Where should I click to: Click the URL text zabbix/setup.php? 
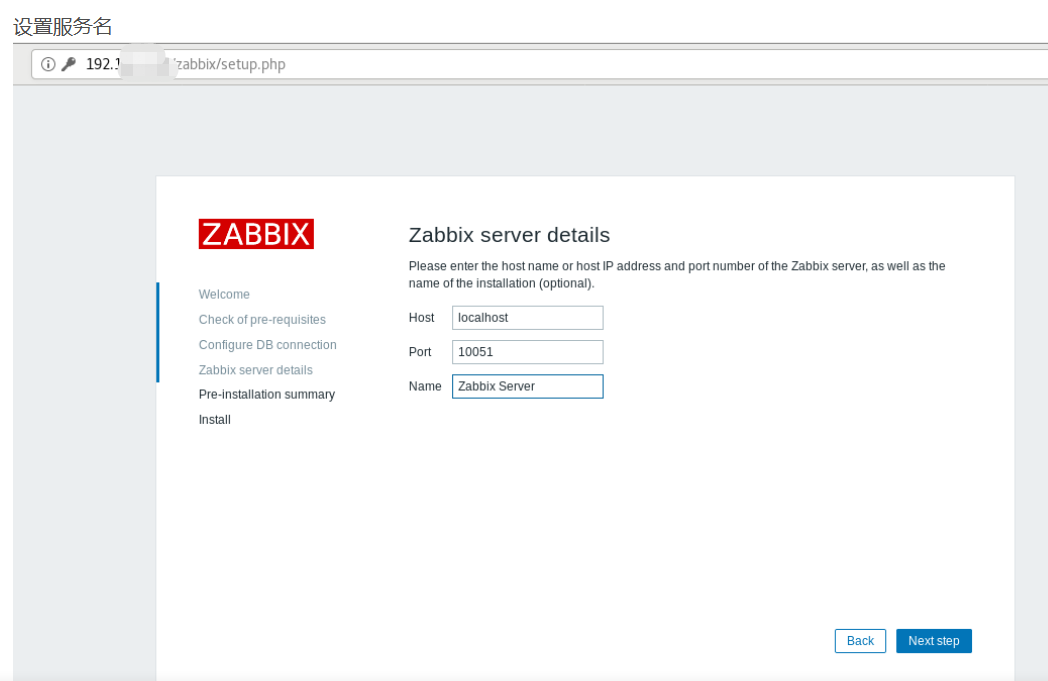point(231,64)
